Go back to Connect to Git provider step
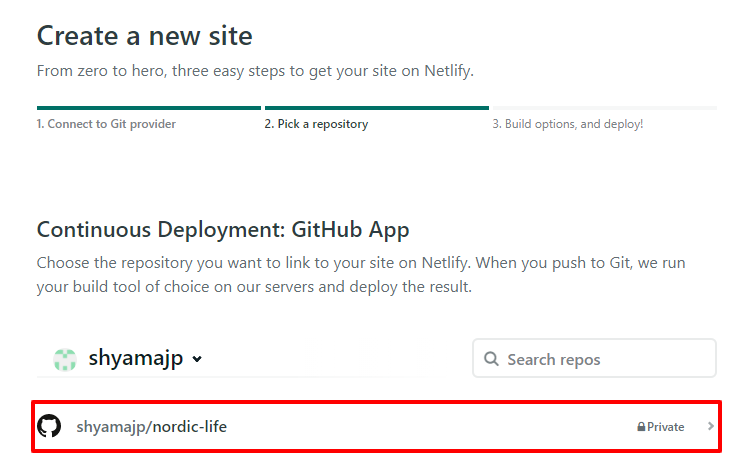The image size is (753, 459). [106, 124]
